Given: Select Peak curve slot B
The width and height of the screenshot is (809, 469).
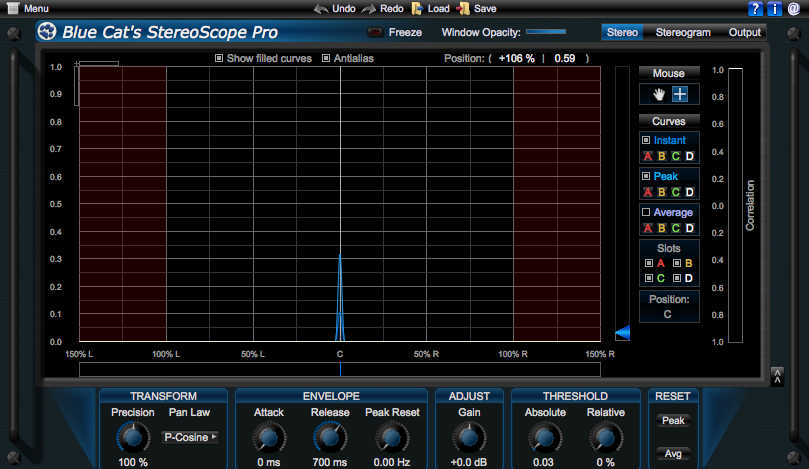Looking at the screenshot, I should (x=661, y=192).
